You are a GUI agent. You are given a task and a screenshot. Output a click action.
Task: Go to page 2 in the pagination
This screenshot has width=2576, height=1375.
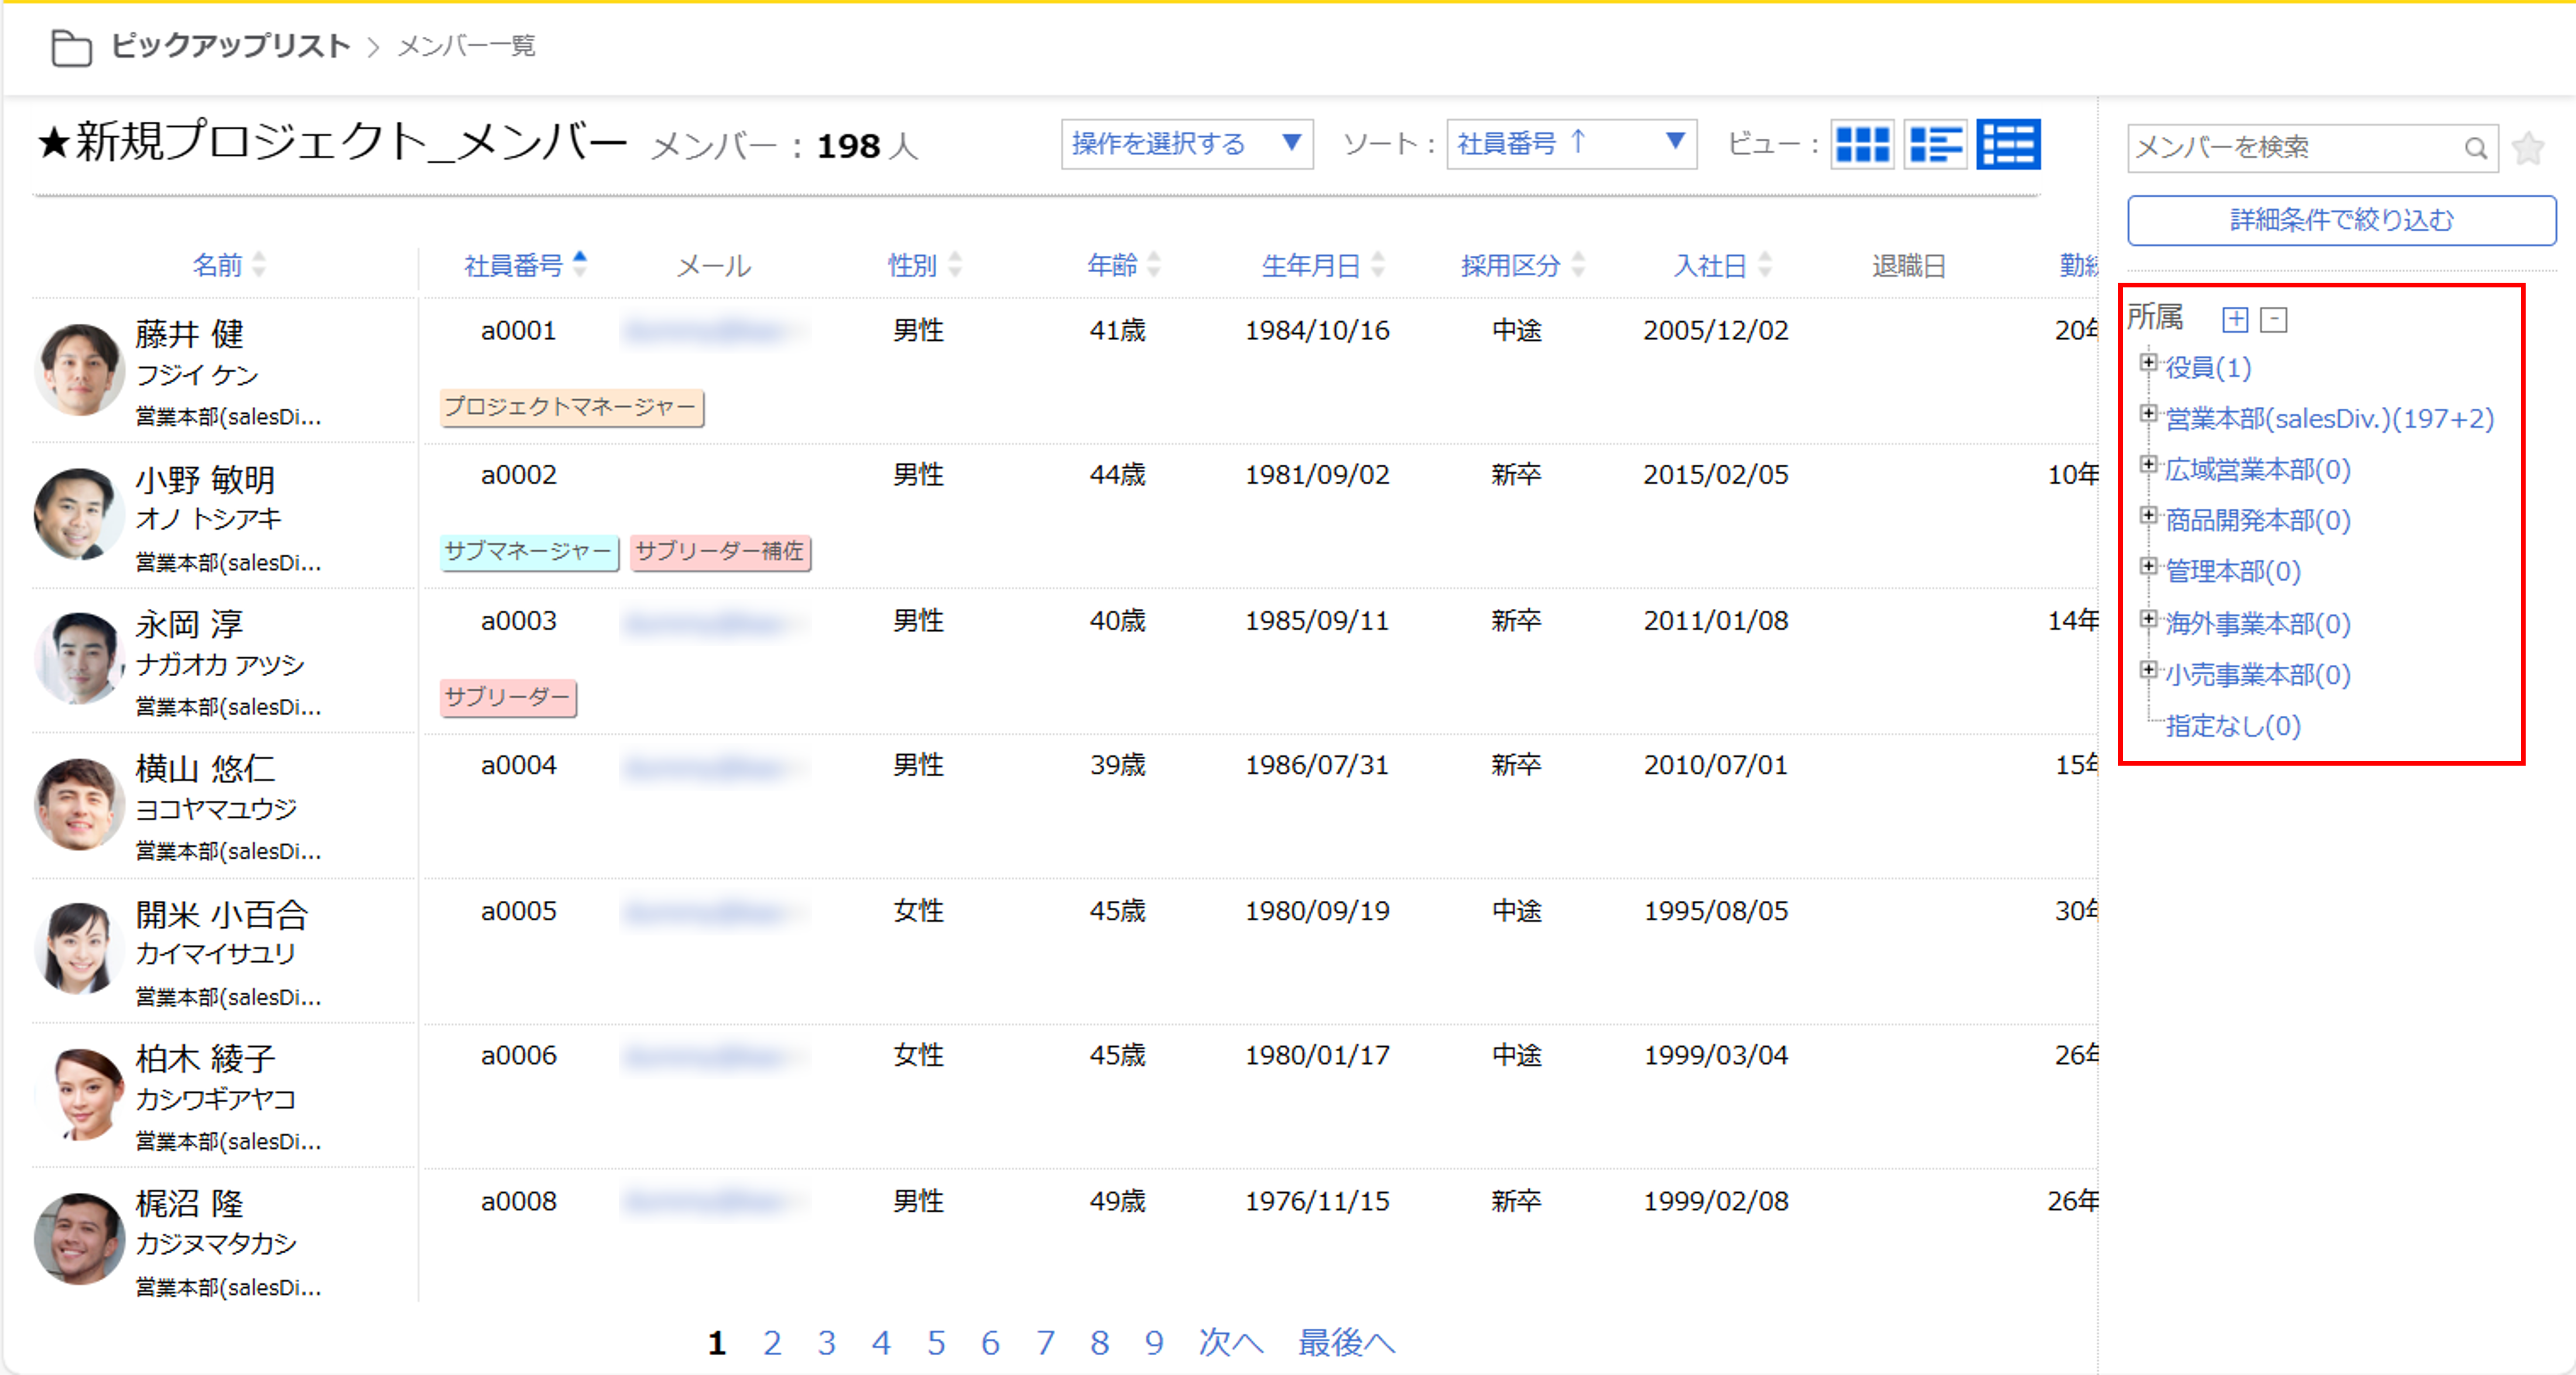pos(772,1342)
